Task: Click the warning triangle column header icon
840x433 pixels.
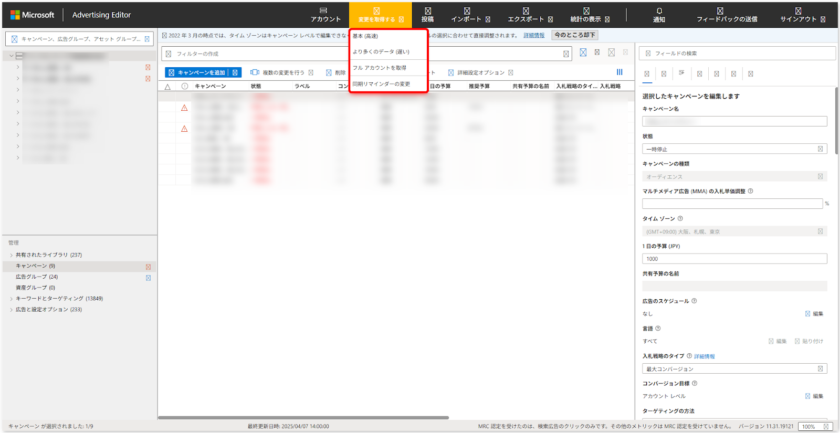Action: point(168,87)
